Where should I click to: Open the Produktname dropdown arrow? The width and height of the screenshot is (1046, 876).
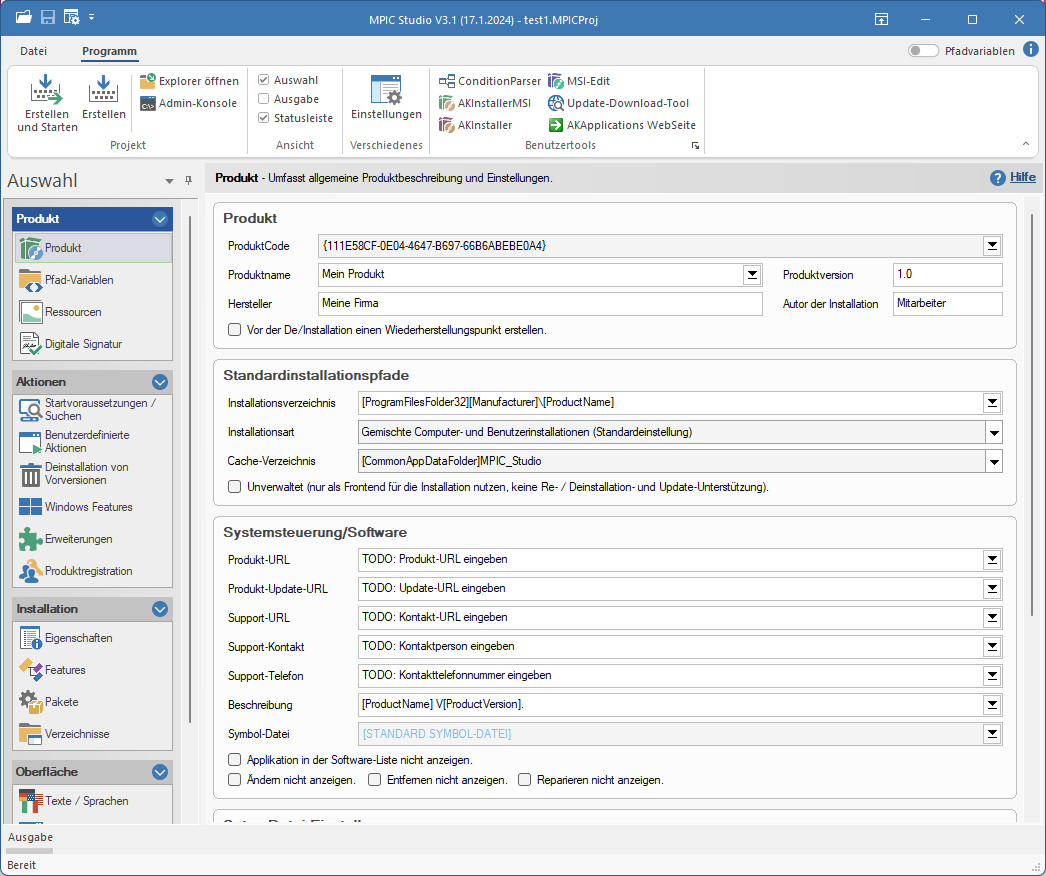[x=752, y=274]
